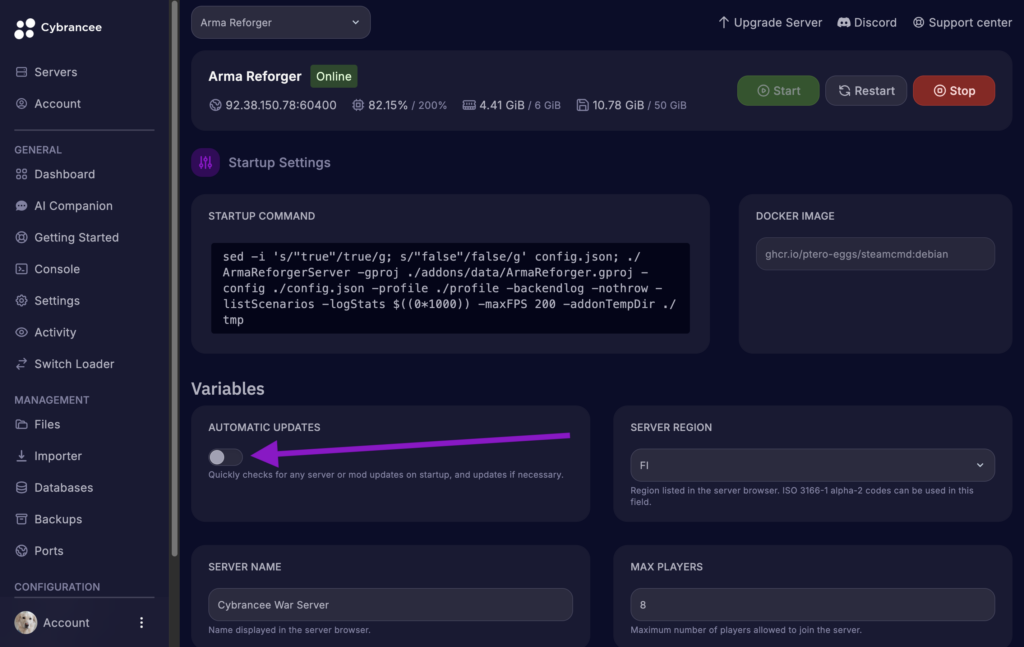Click the Startup Settings sliders icon
The width and height of the screenshot is (1024, 647).
pyautogui.click(x=205, y=163)
